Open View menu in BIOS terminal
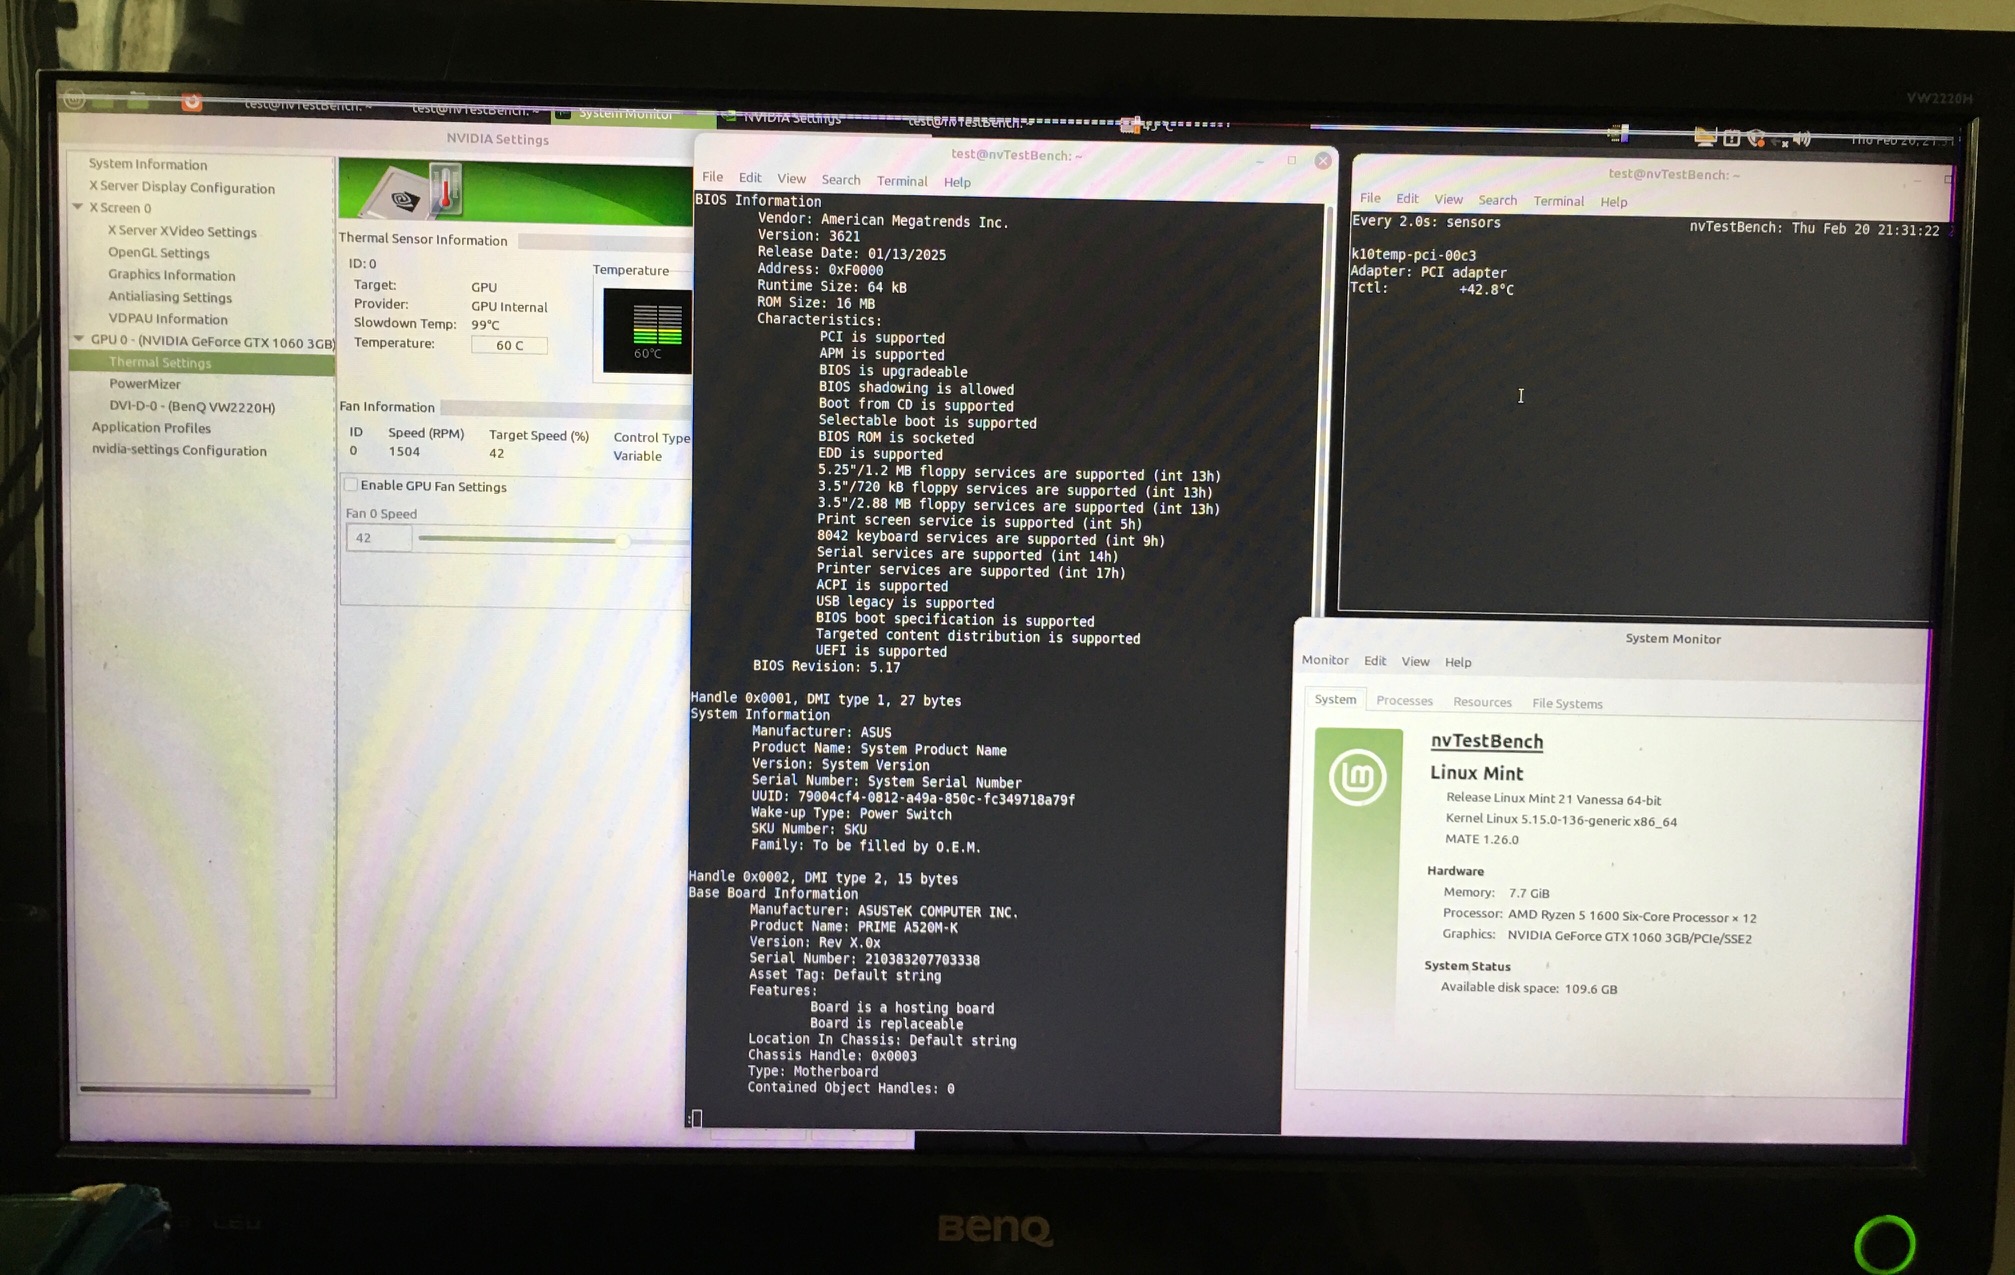The image size is (2015, 1275). (791, 179)
